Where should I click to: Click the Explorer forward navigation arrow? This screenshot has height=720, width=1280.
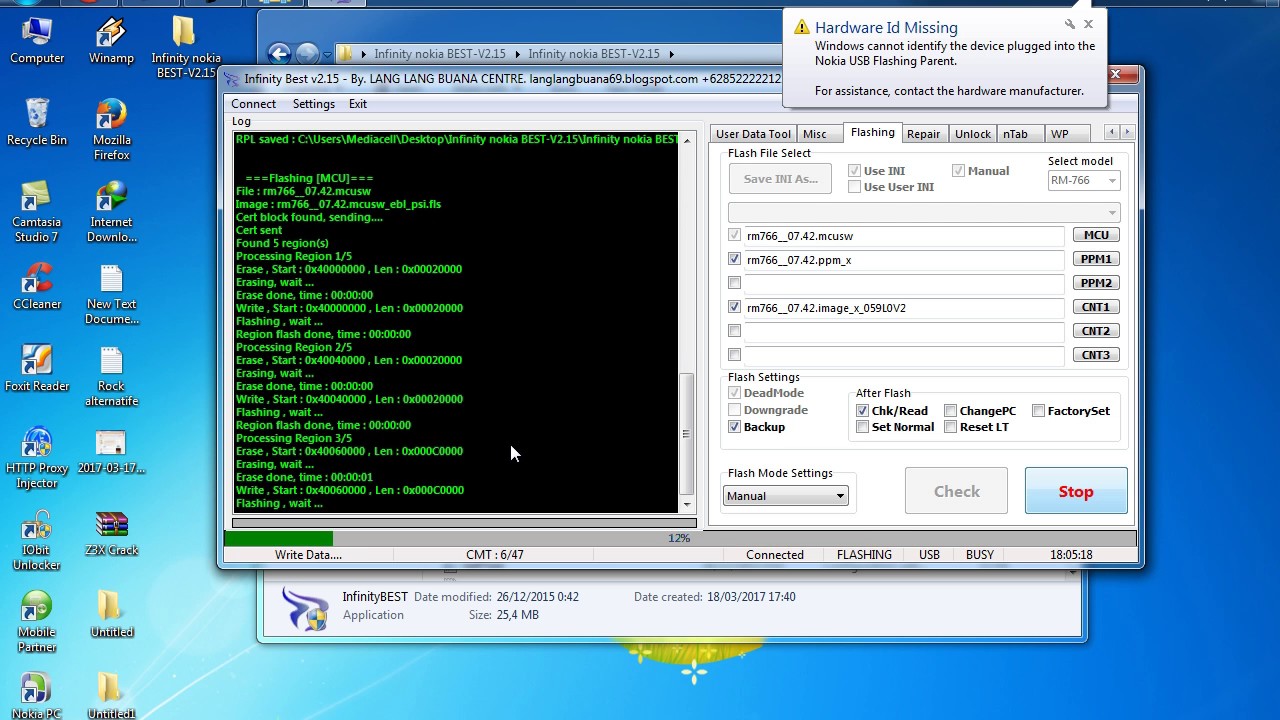click(x=307, y=54)
